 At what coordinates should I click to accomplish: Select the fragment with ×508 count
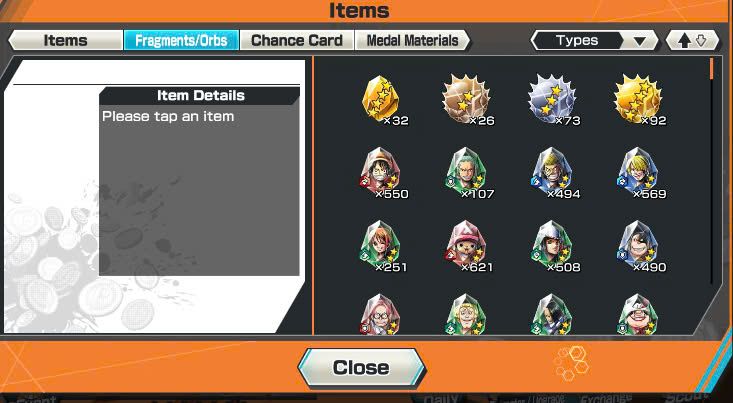[553, 246]
